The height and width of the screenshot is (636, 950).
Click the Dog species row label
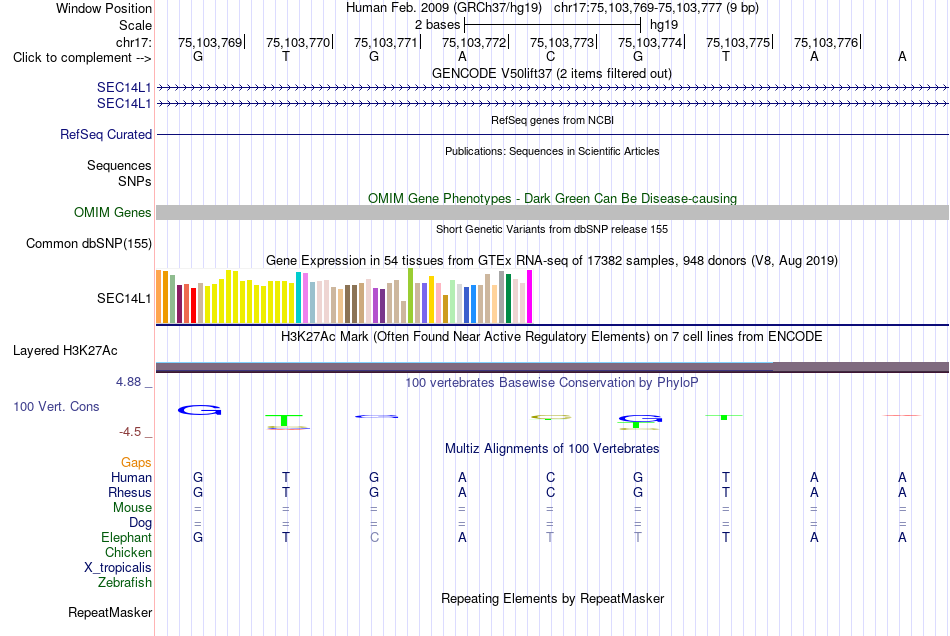140,522
